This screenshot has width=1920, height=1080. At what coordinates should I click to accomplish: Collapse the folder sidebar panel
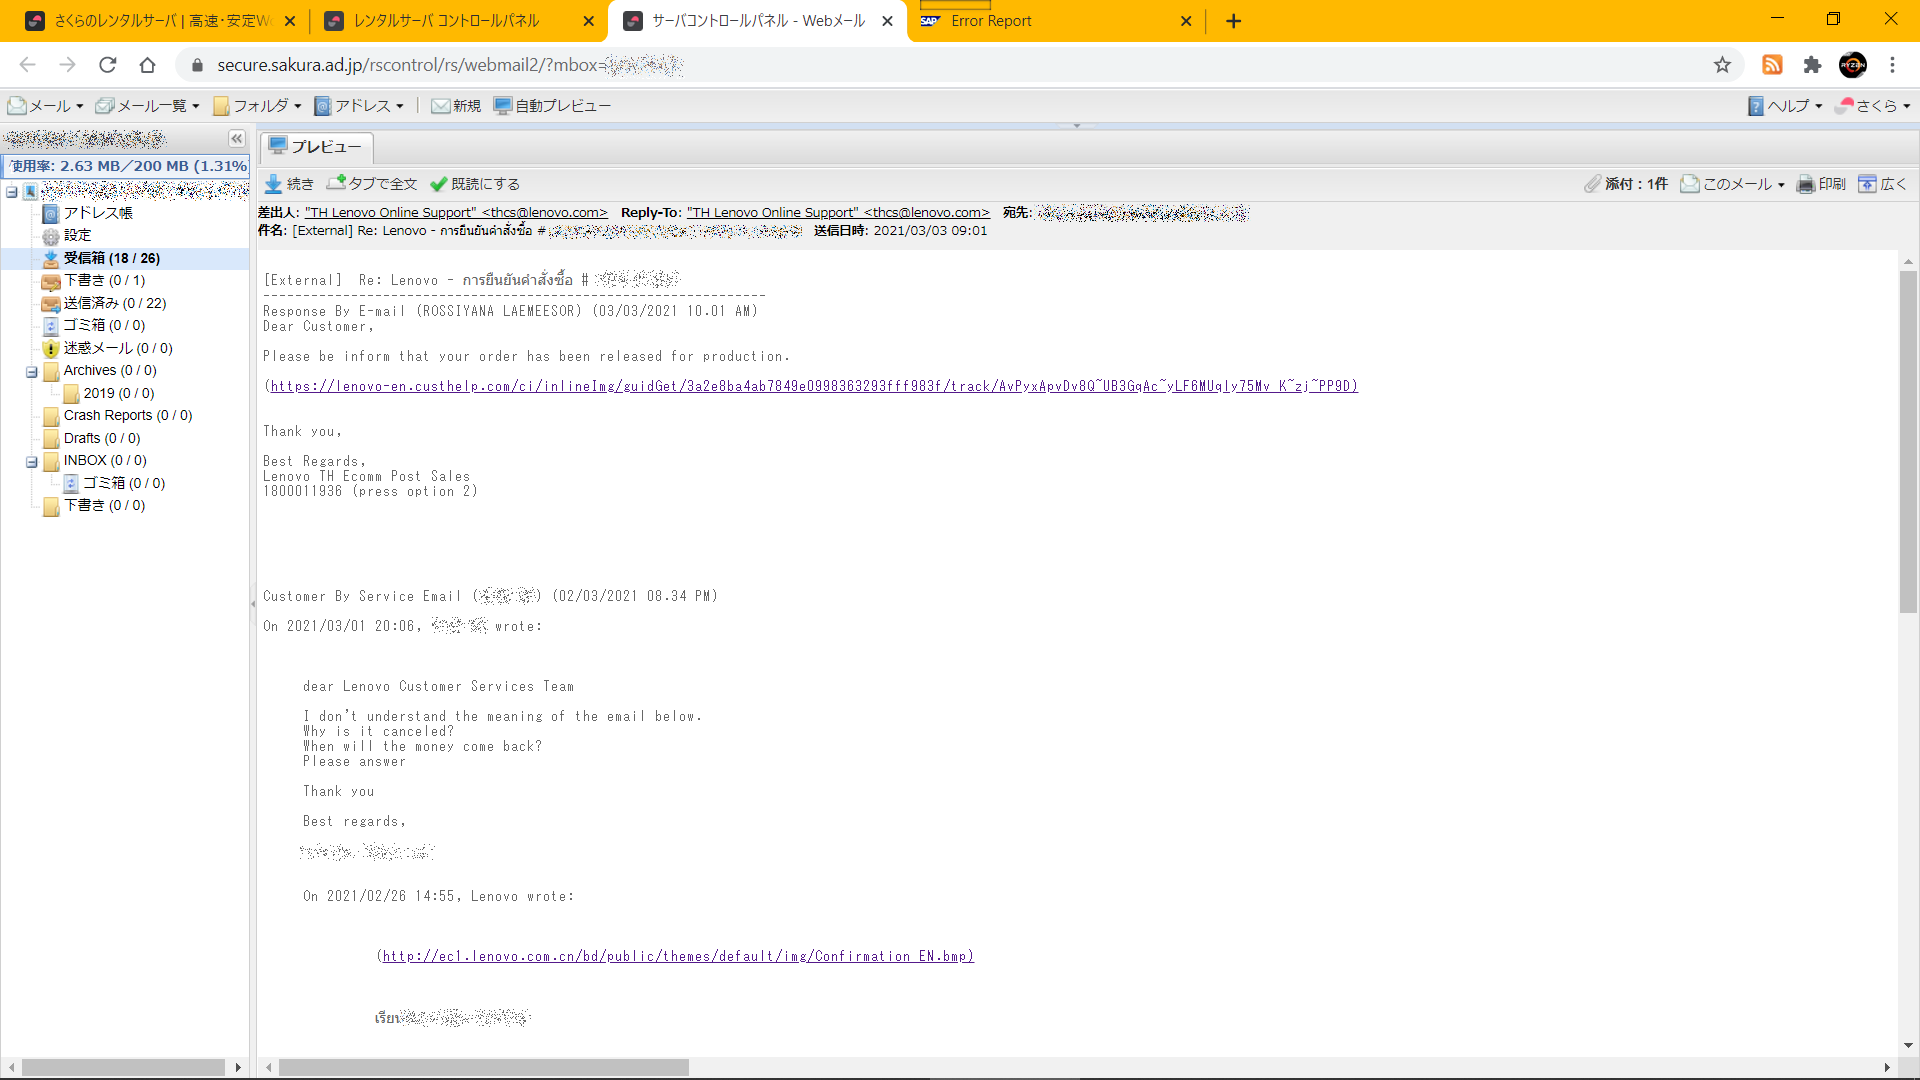[x=237, y=139]
